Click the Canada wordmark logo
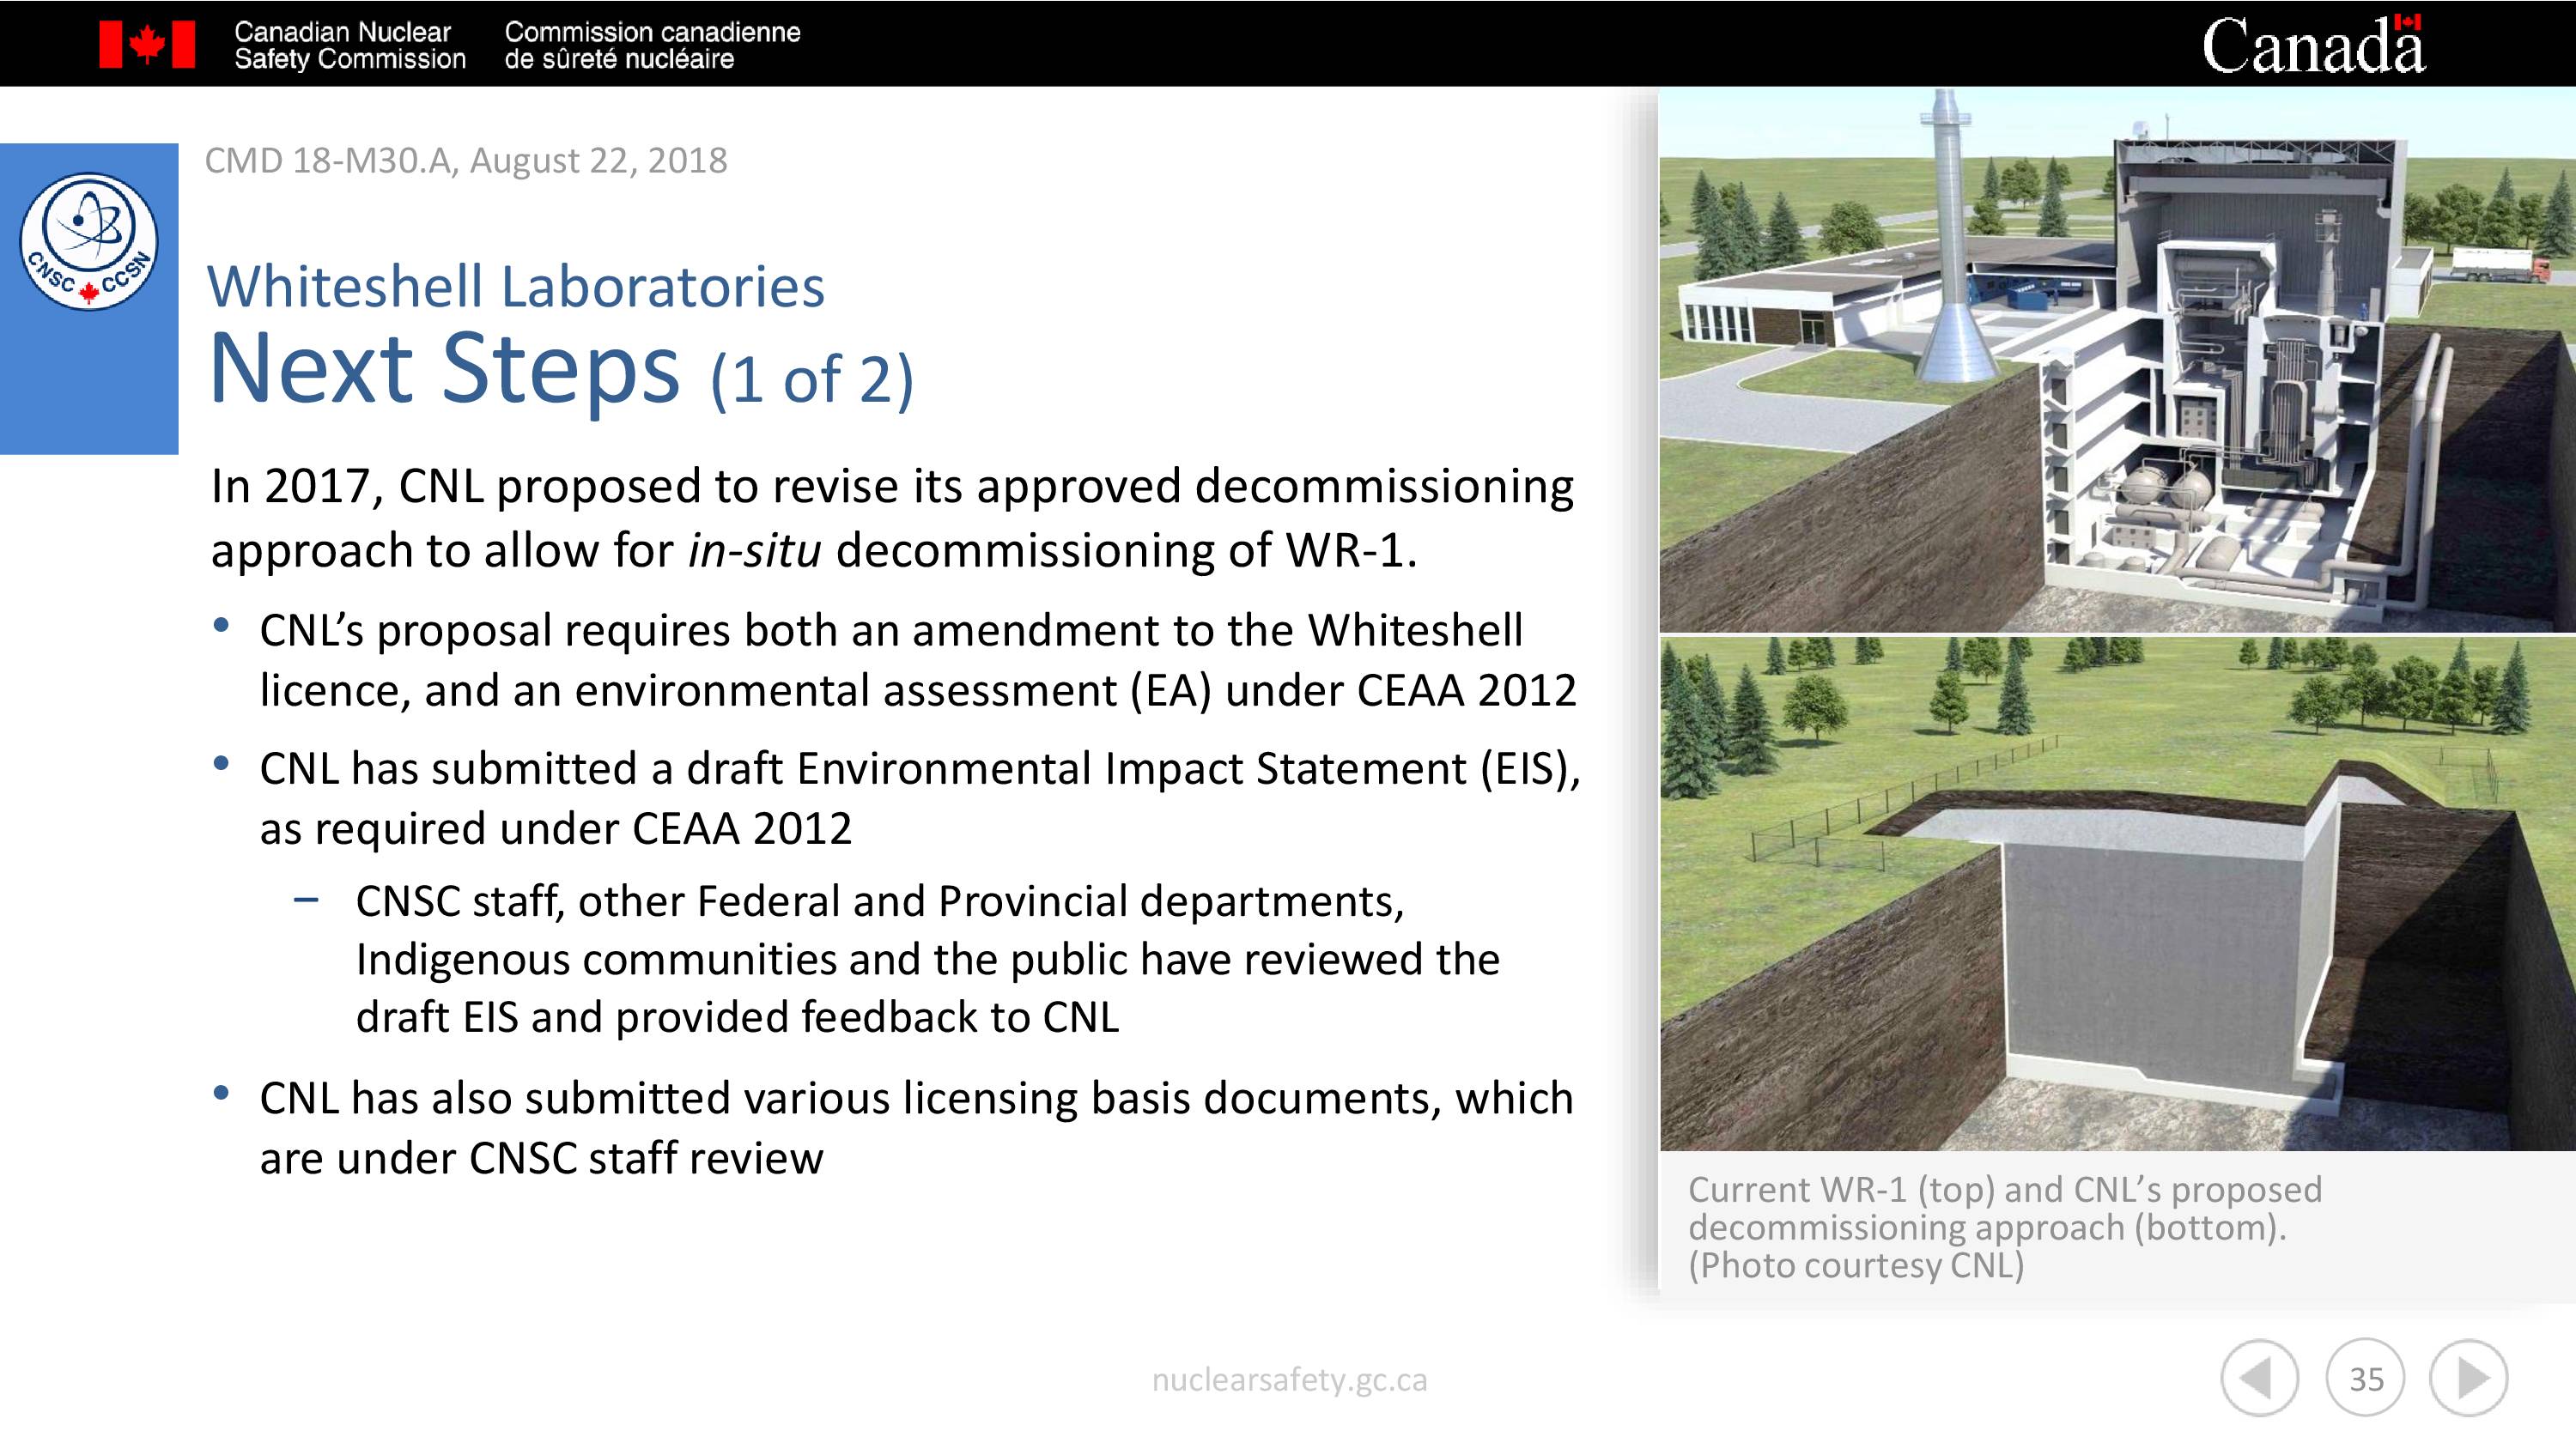Viewport: 2576px width, 1449px height. [2313, 44]
